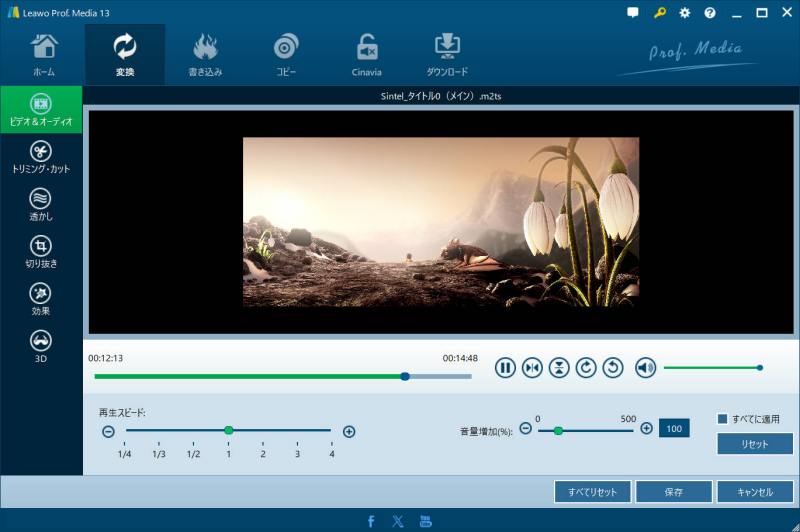Click the preview volume slider
800x532 pixels.
pyautogui.click(x=713, y=368)
